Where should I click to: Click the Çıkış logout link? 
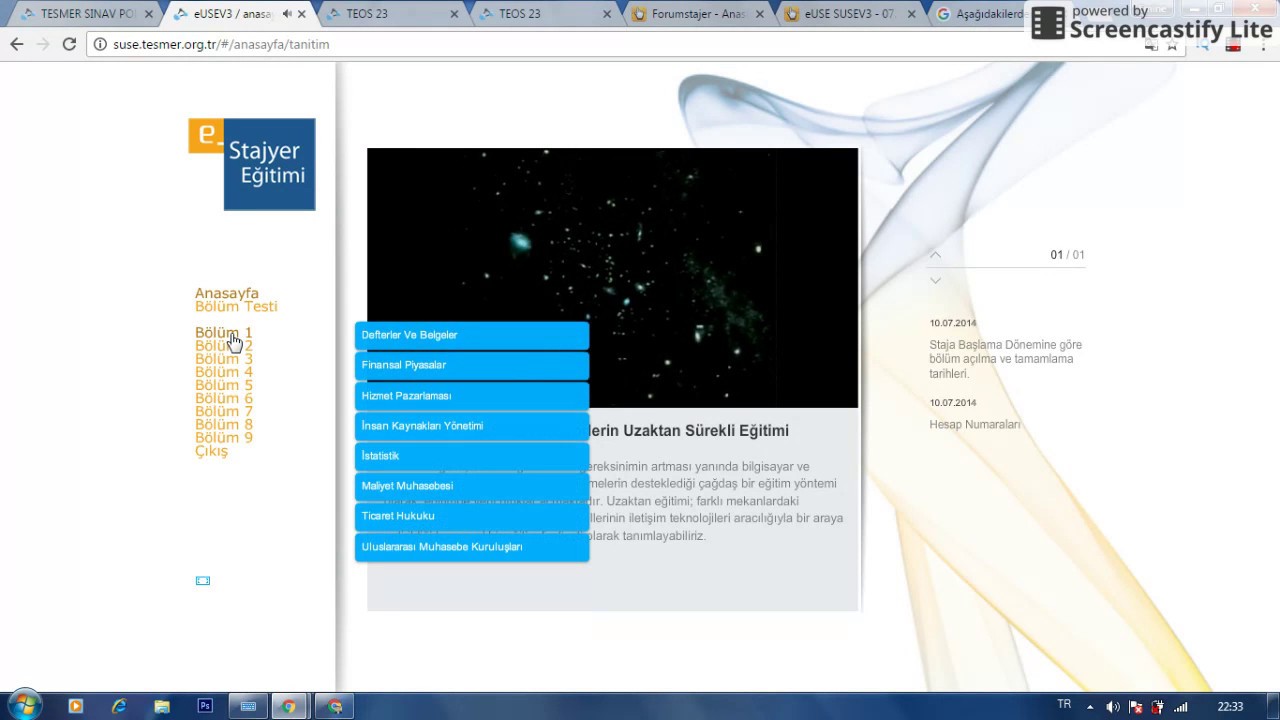click(211, 451)
